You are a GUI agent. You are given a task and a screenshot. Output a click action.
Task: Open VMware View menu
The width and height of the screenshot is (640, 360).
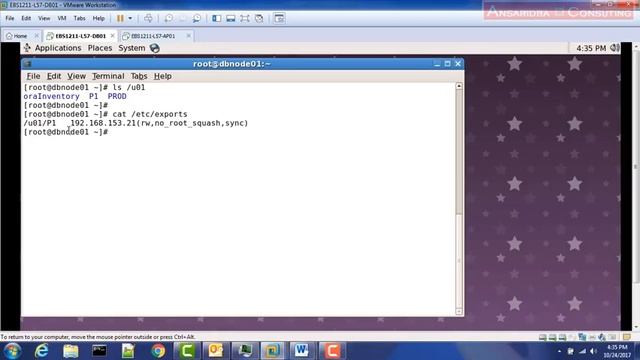44,18
